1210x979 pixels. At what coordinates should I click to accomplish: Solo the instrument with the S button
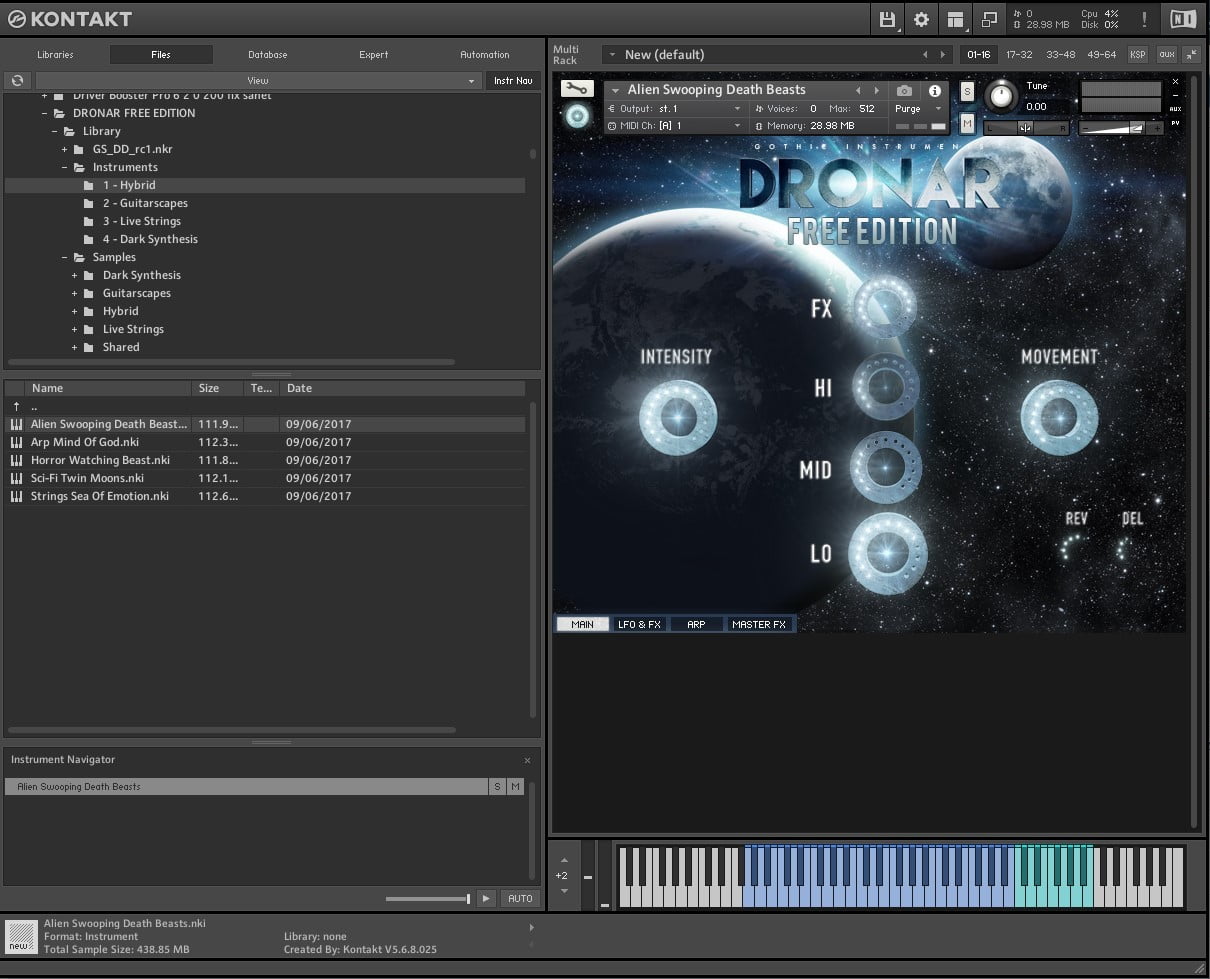click(967, 91)
